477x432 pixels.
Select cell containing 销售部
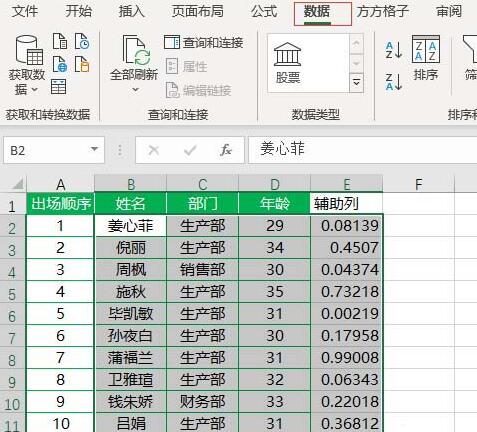(x=202, y=270)
